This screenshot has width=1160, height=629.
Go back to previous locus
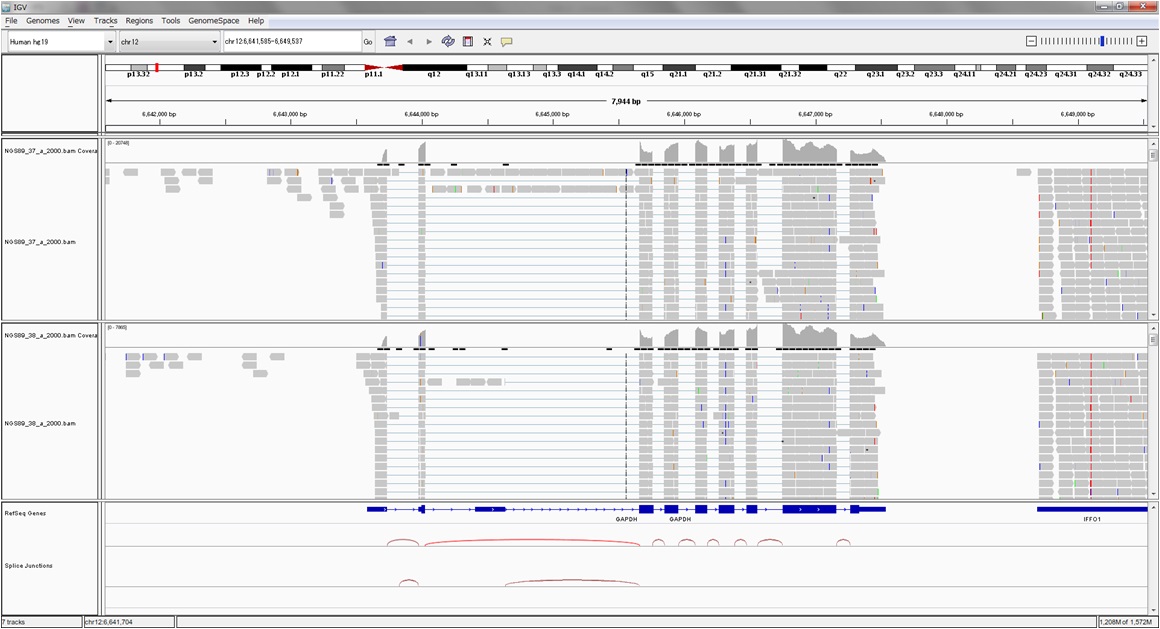410,42
